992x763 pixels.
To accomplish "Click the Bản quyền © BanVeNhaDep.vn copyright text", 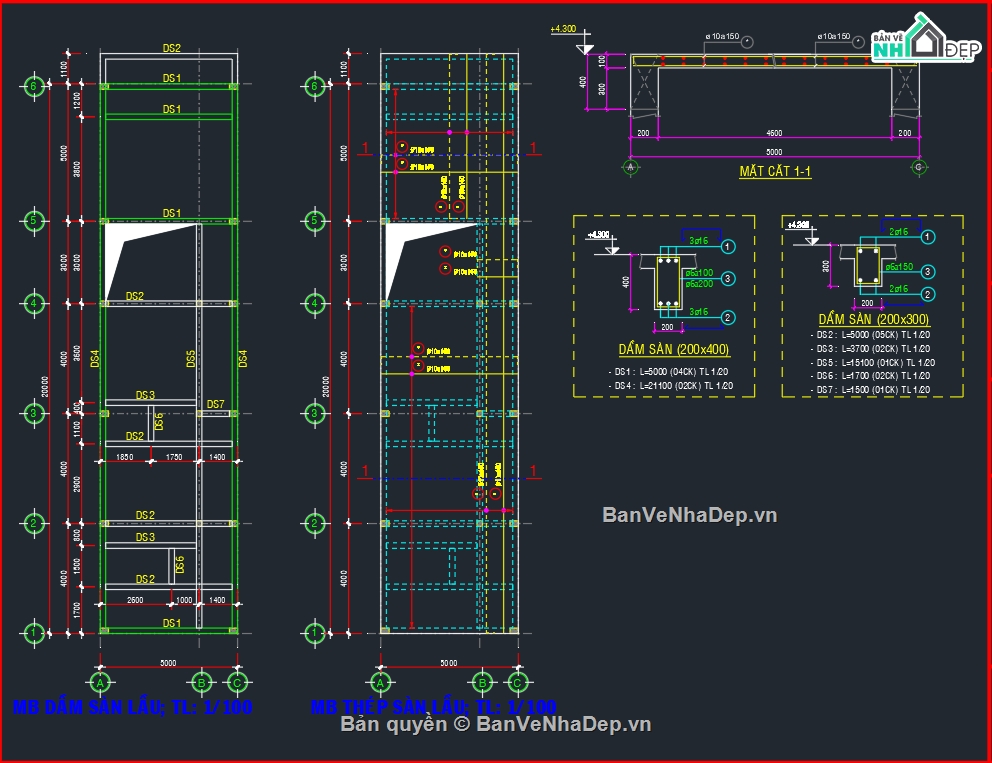I will (x=496, y=724).
